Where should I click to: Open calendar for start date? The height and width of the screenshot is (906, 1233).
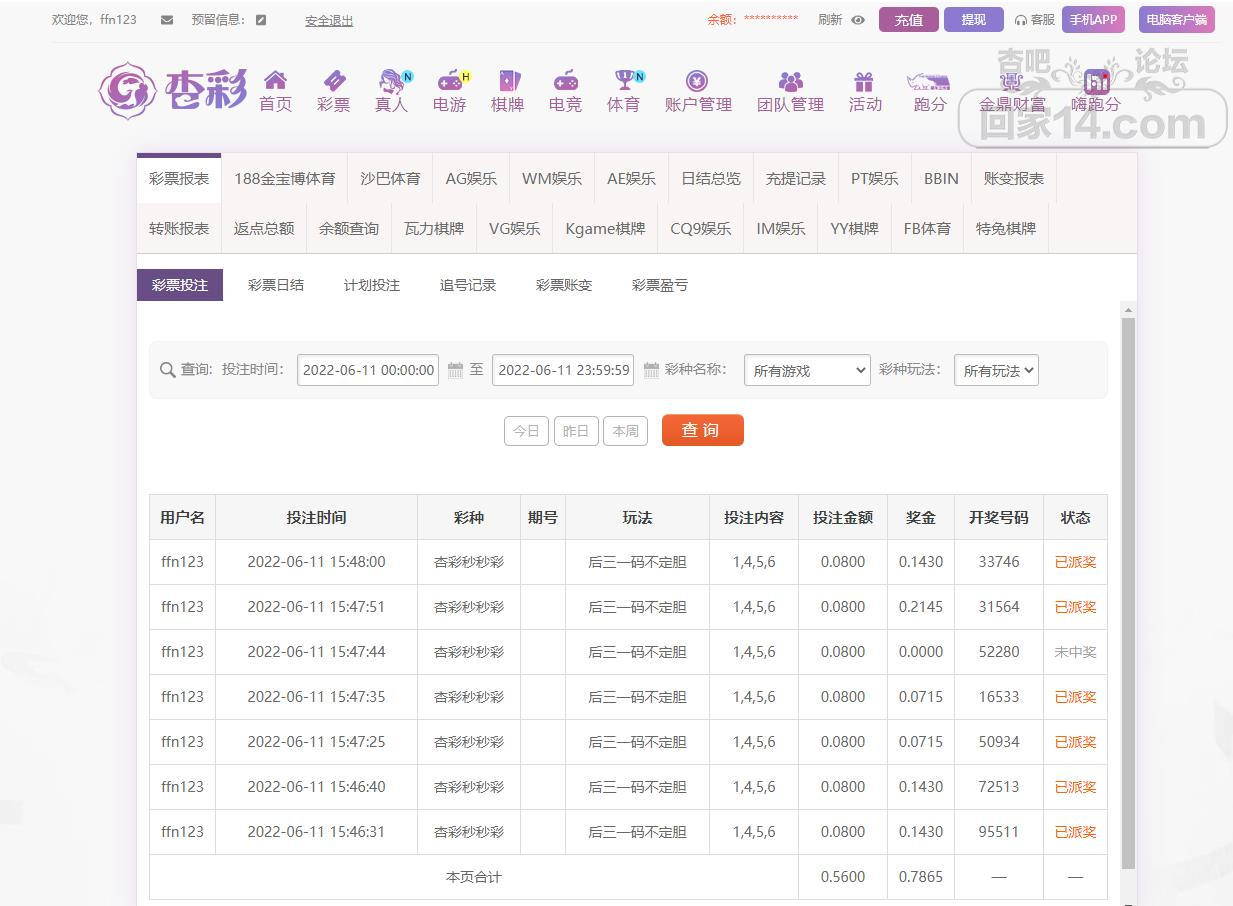455,371
